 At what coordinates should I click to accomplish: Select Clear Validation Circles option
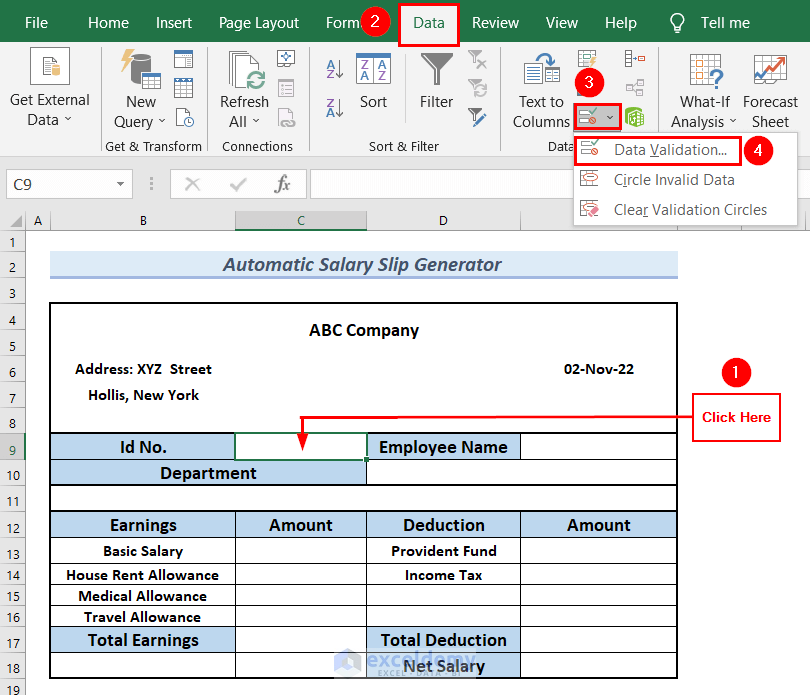[690, 210]
